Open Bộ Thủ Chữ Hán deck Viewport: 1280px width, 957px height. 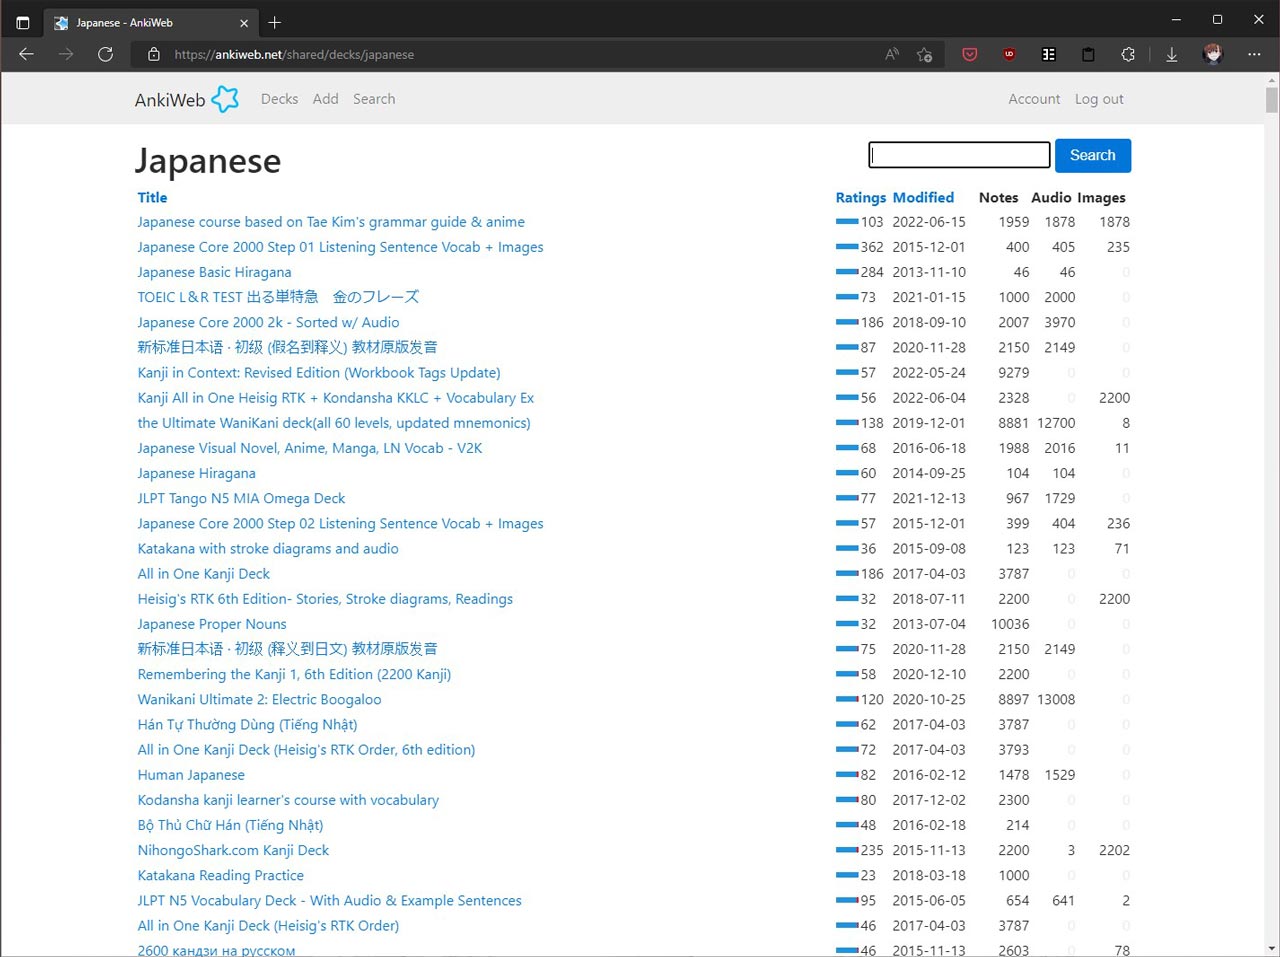tap(230, 825)
